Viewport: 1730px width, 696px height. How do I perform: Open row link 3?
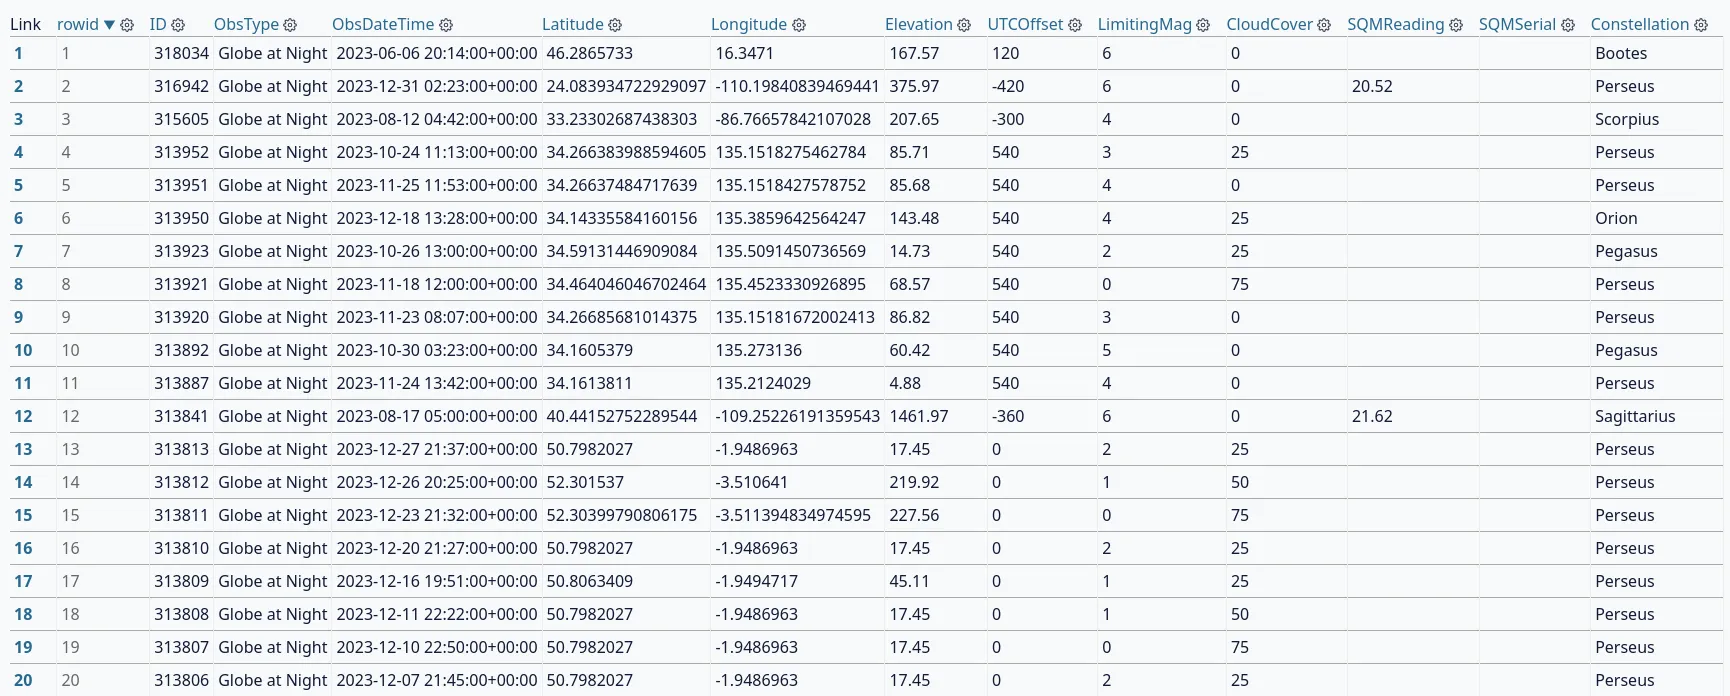tap(18, 119)
